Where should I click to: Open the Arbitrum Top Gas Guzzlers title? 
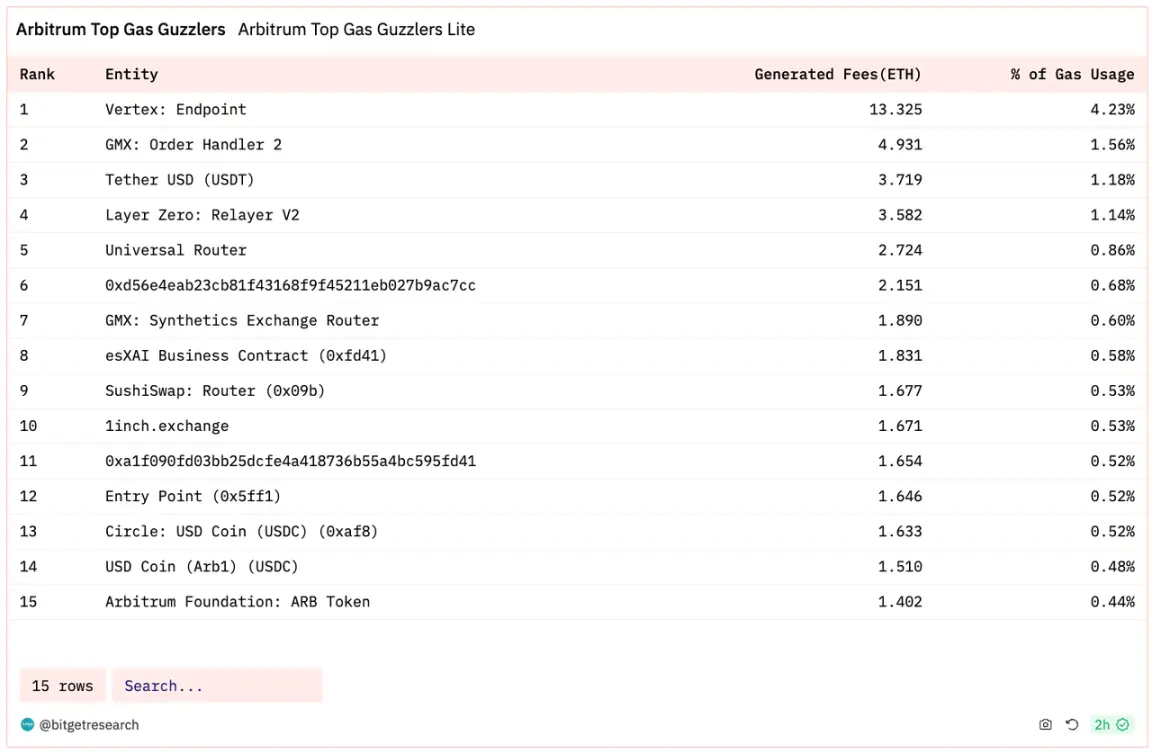tap(121, 30)
